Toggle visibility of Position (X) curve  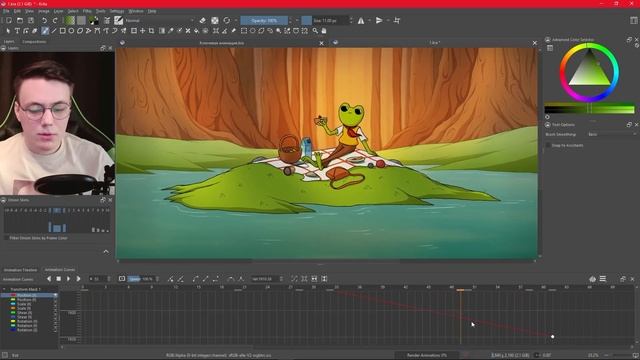(55, 295)
